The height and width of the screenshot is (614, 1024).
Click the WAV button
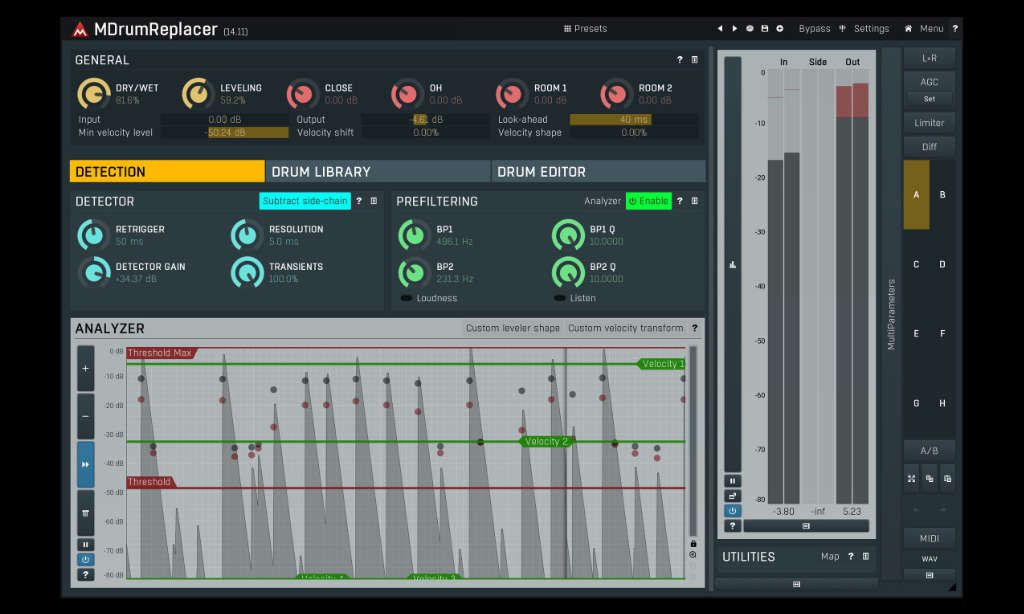[x=929, y=559]
